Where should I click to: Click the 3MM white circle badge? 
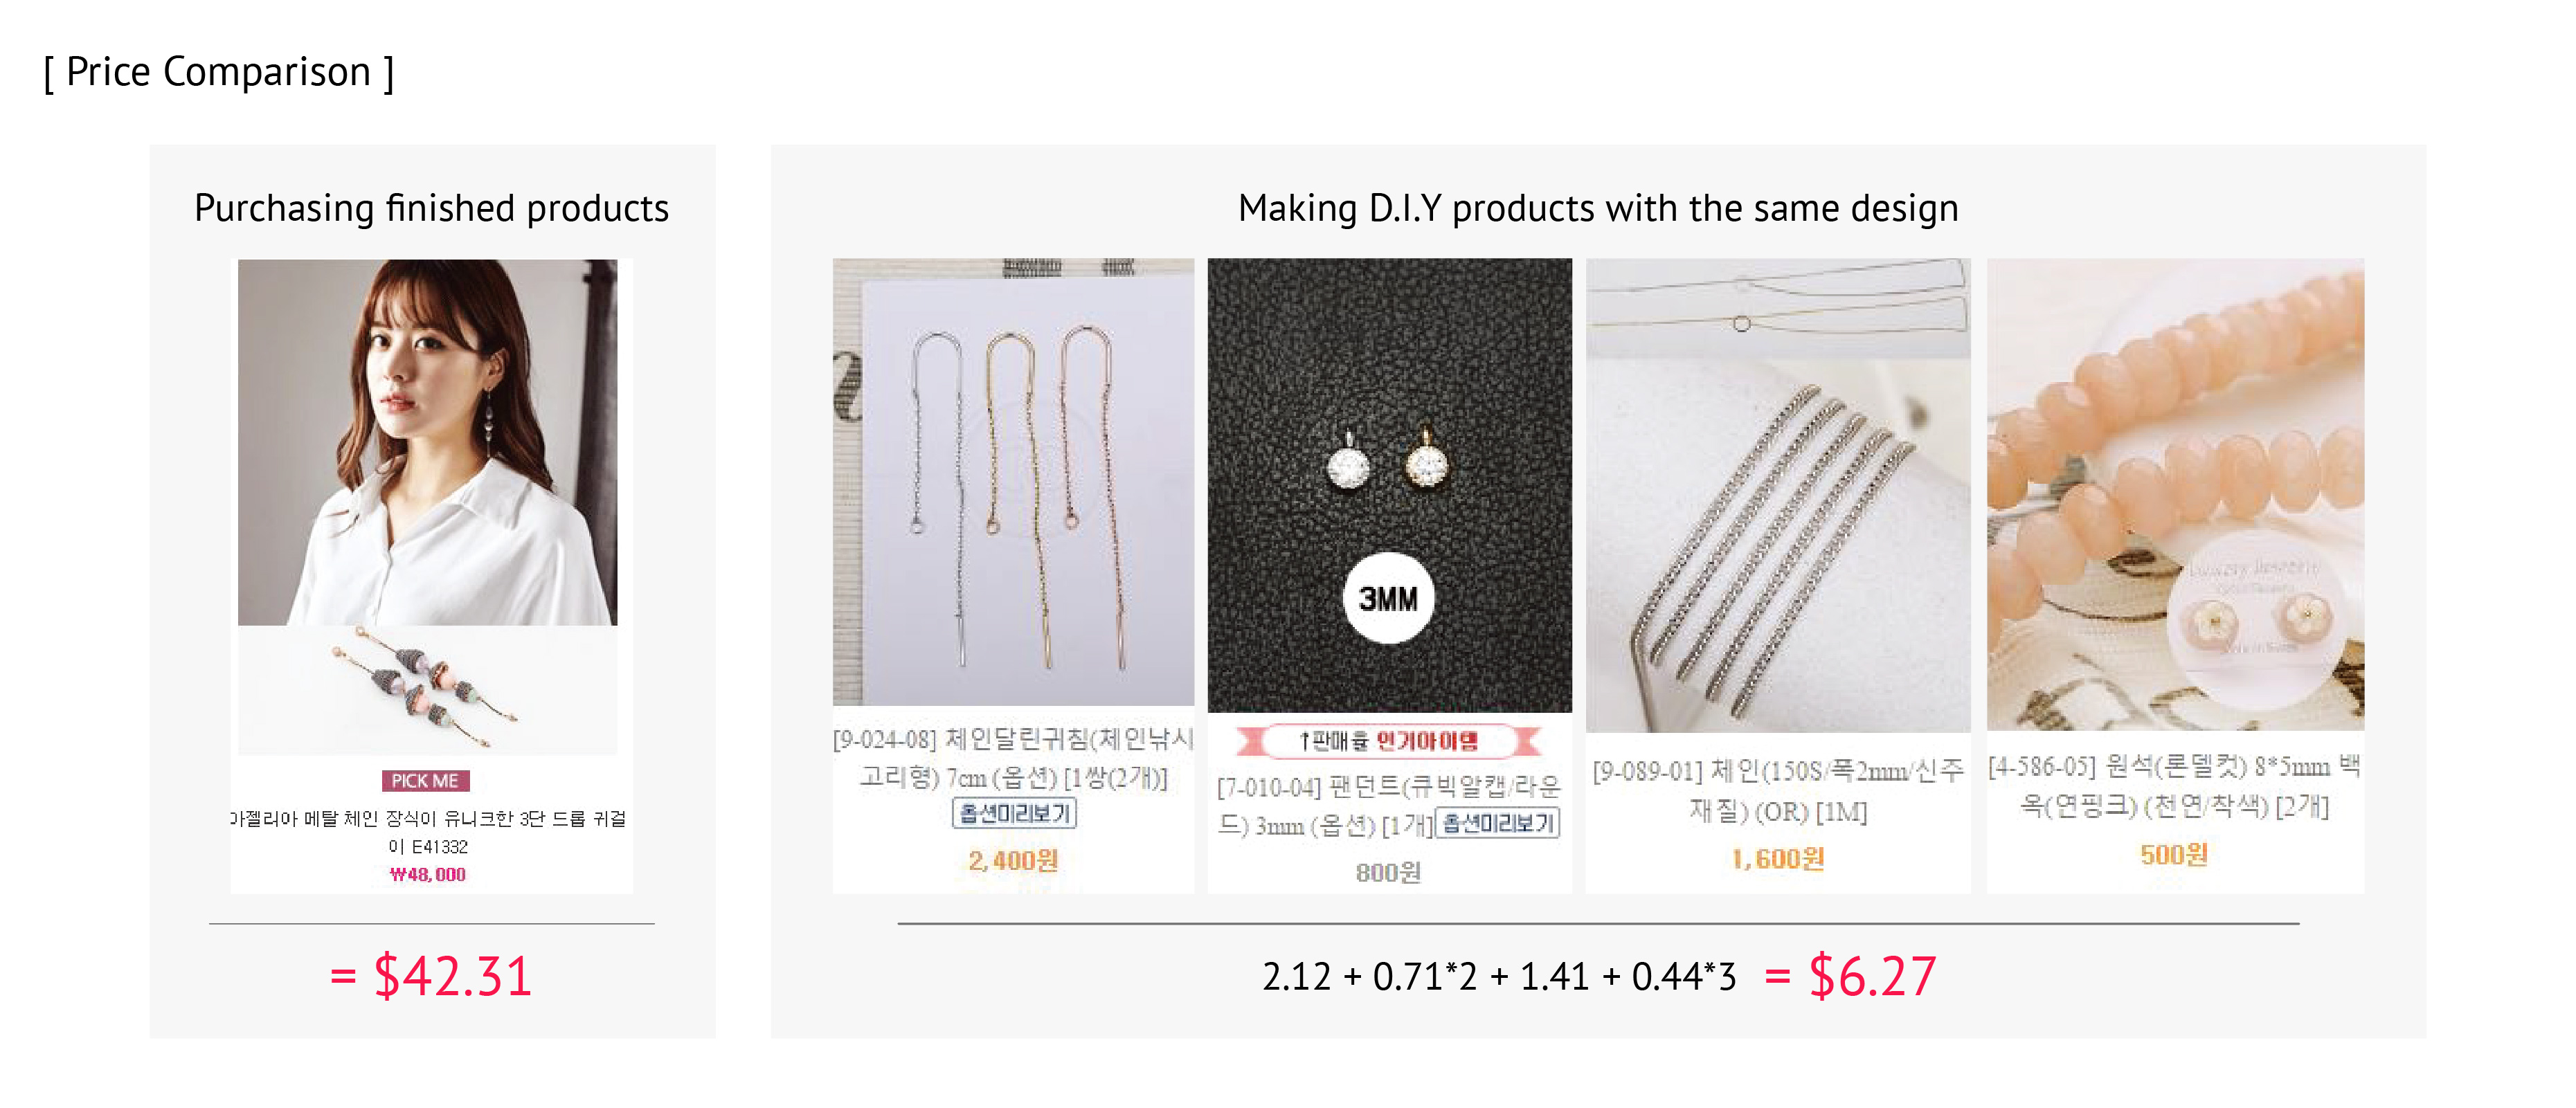[1388, 598]
